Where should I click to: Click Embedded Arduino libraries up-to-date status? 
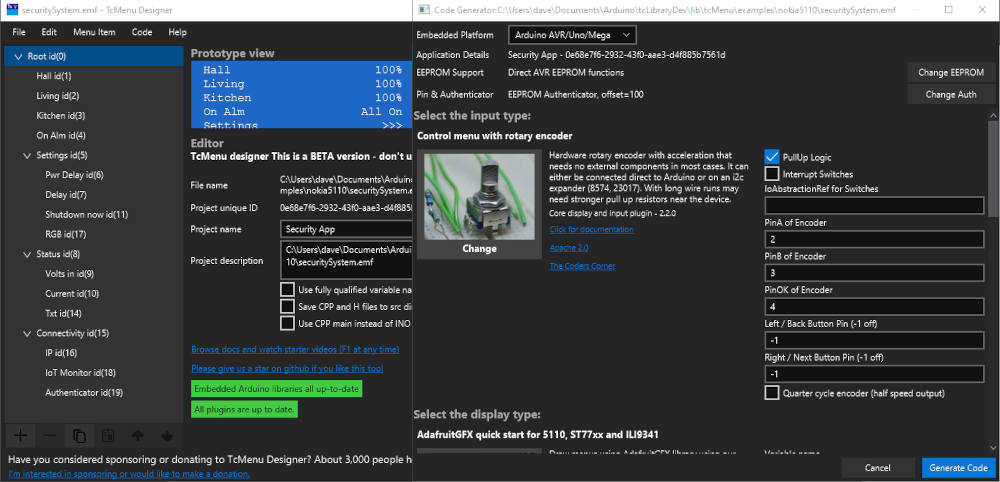click(277, 389)
